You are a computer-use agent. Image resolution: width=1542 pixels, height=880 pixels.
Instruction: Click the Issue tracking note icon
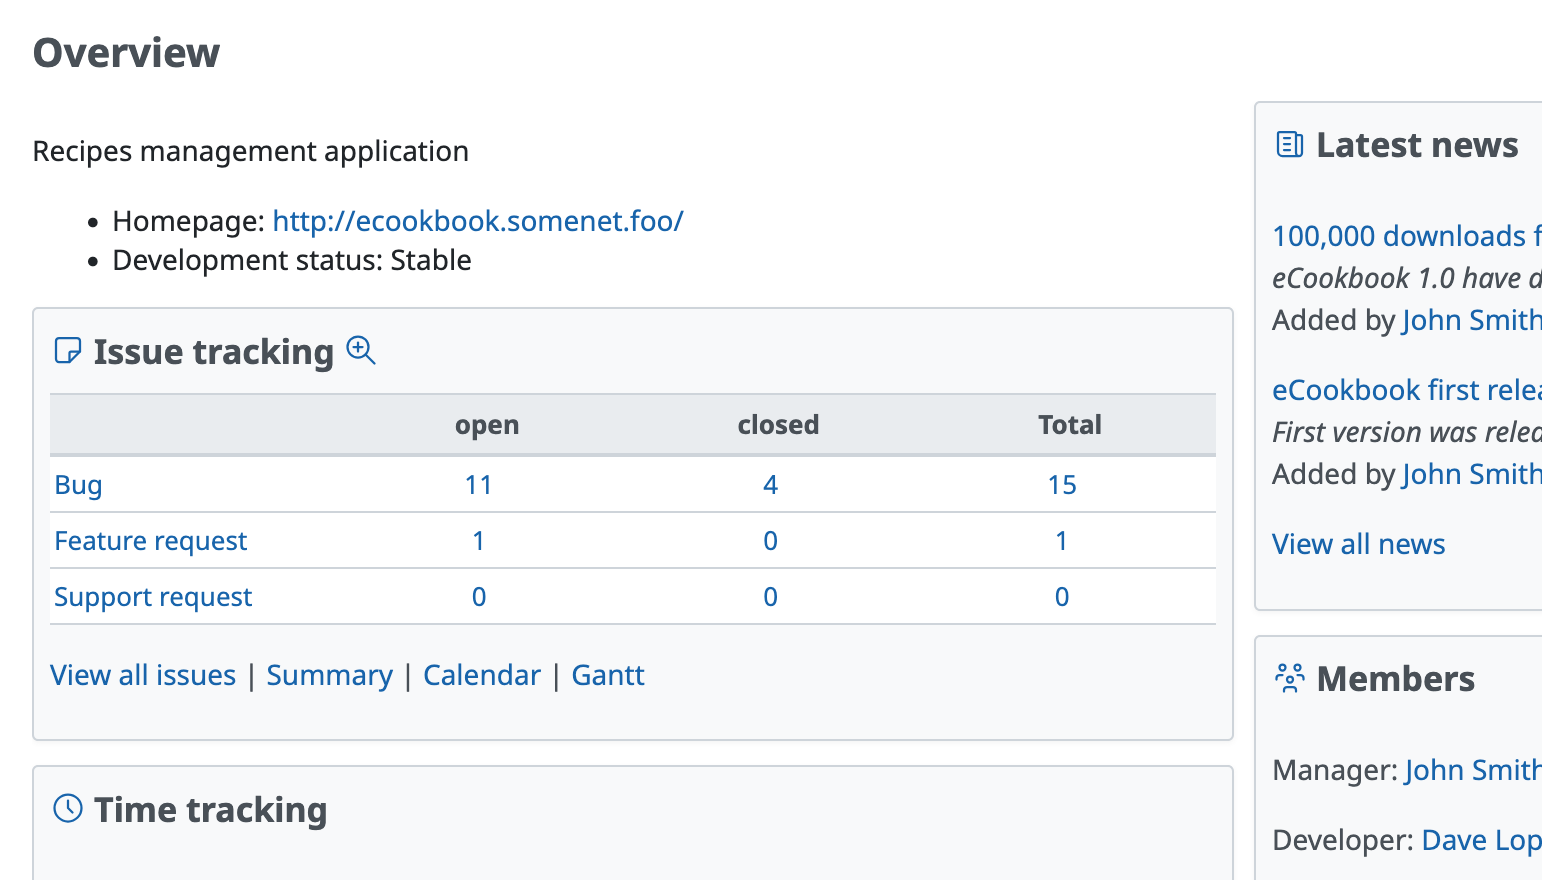pyautogui.click(x=68, y=351)
